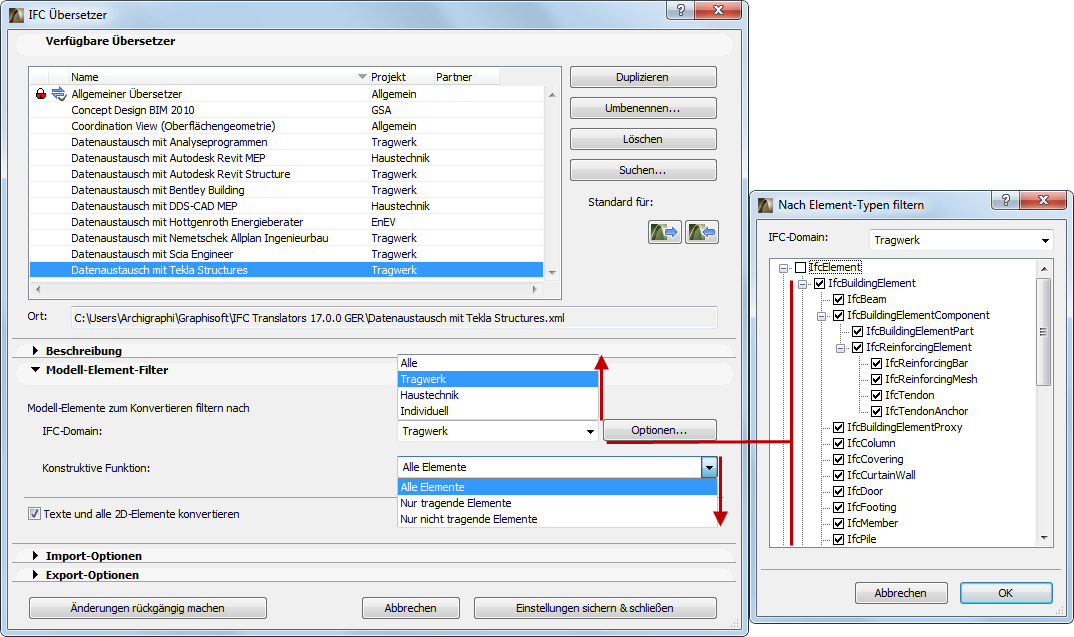Select Datenaustausch mit Tekla Structures row
The image size is (1074, 637).
coord(286,270)
